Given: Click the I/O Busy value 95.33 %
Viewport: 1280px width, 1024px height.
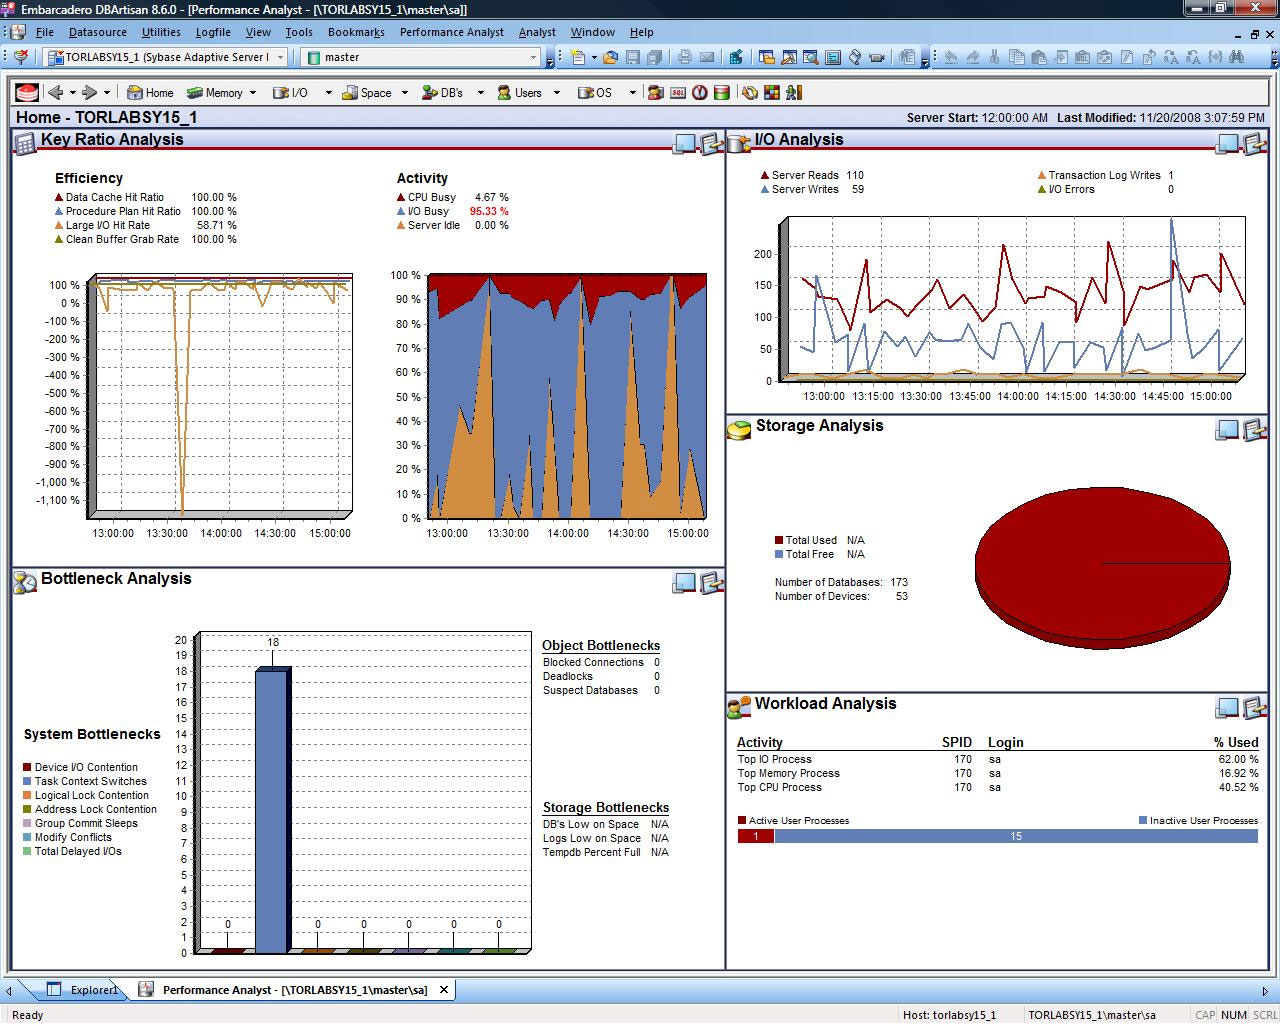Looking at the screenshot, I should click(x=489, y=211).
